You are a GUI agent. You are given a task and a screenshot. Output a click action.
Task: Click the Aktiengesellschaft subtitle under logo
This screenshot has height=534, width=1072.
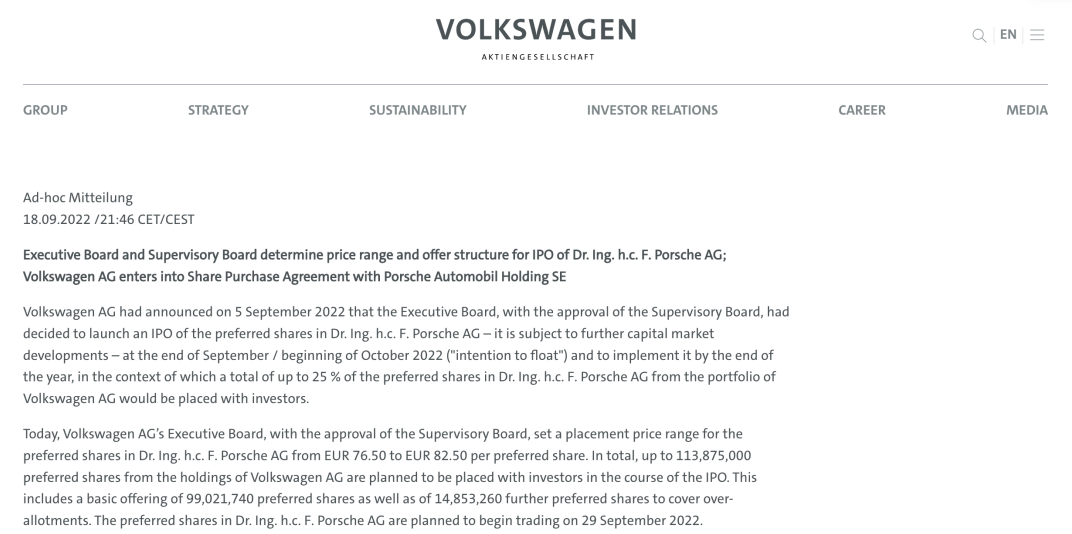(x=537, y=57)
